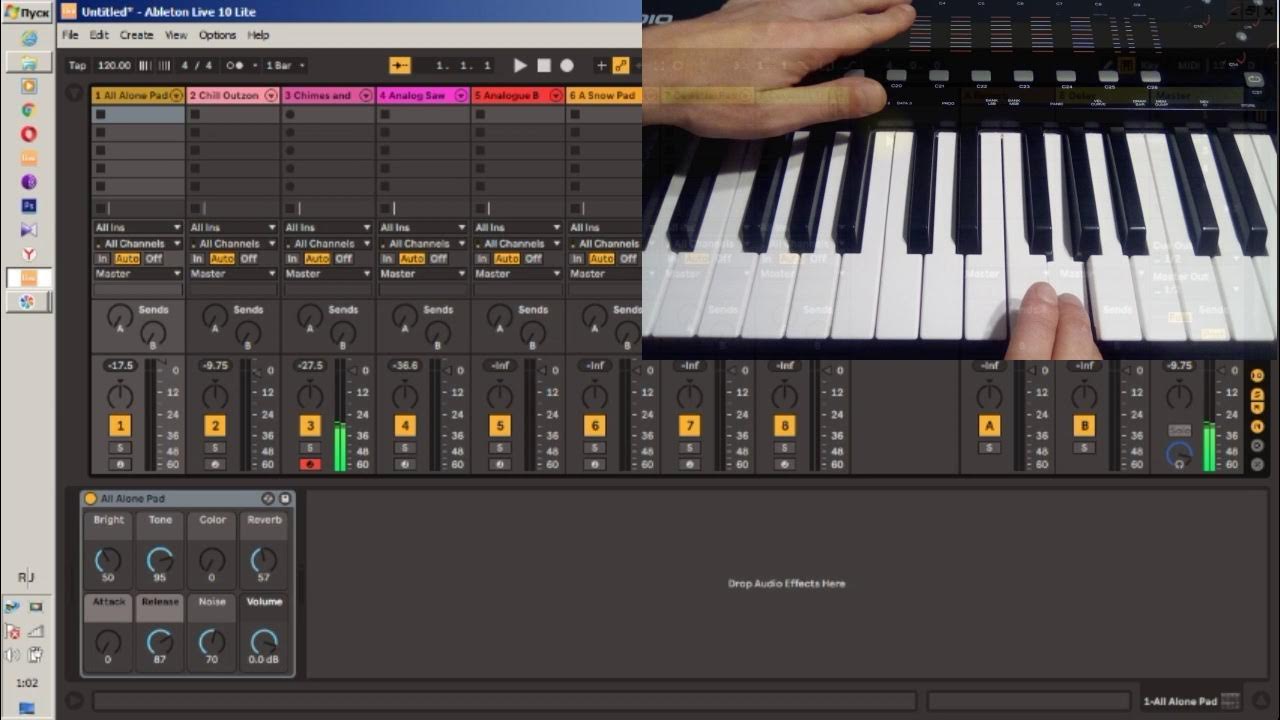The image size is (1280, 720).
Task: Click the Release macro knob
Action: [x=160, y=642]
